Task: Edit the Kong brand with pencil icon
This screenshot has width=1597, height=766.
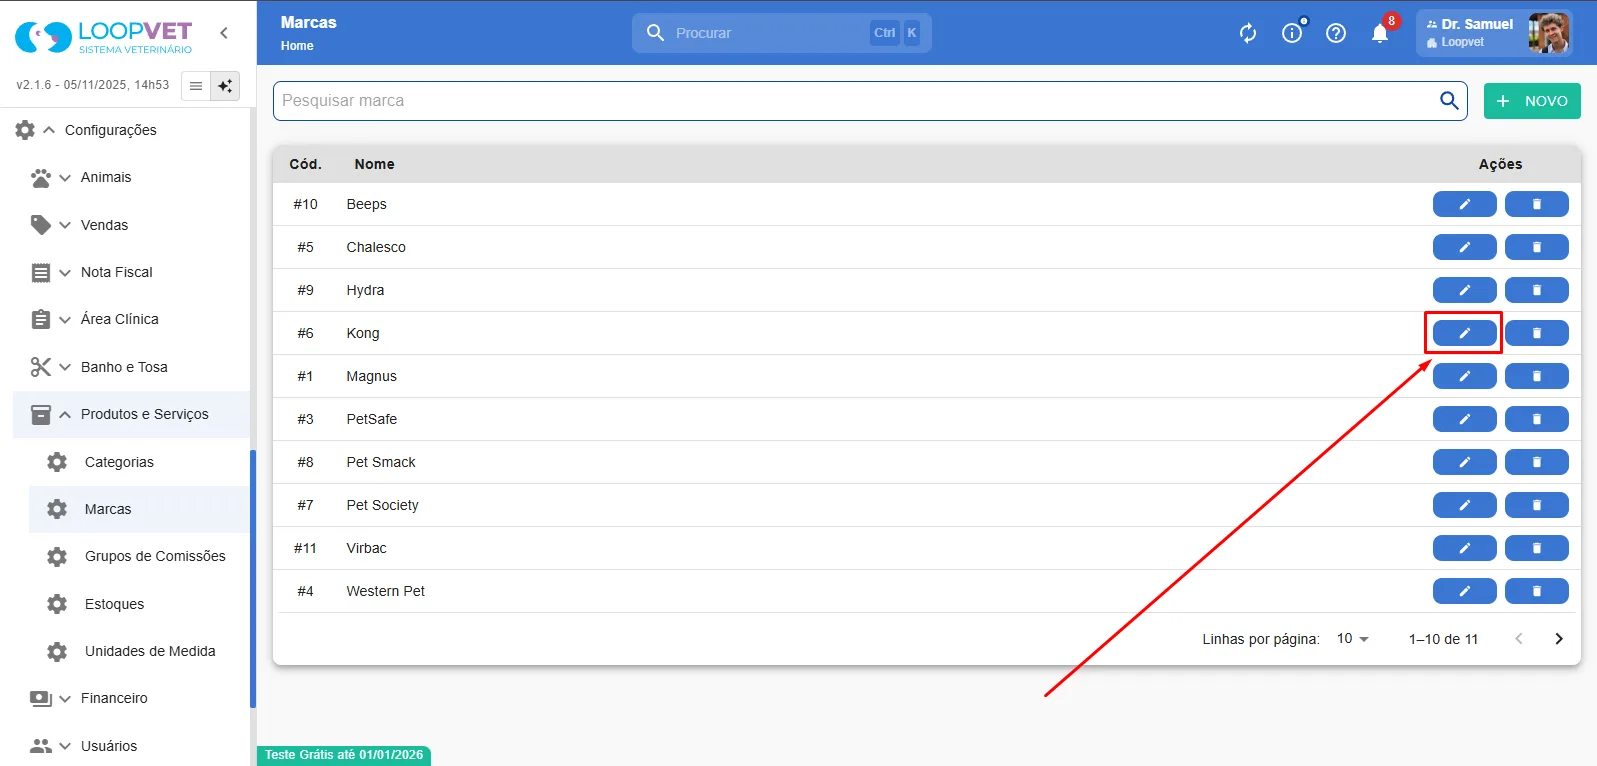Action: 1464,333
